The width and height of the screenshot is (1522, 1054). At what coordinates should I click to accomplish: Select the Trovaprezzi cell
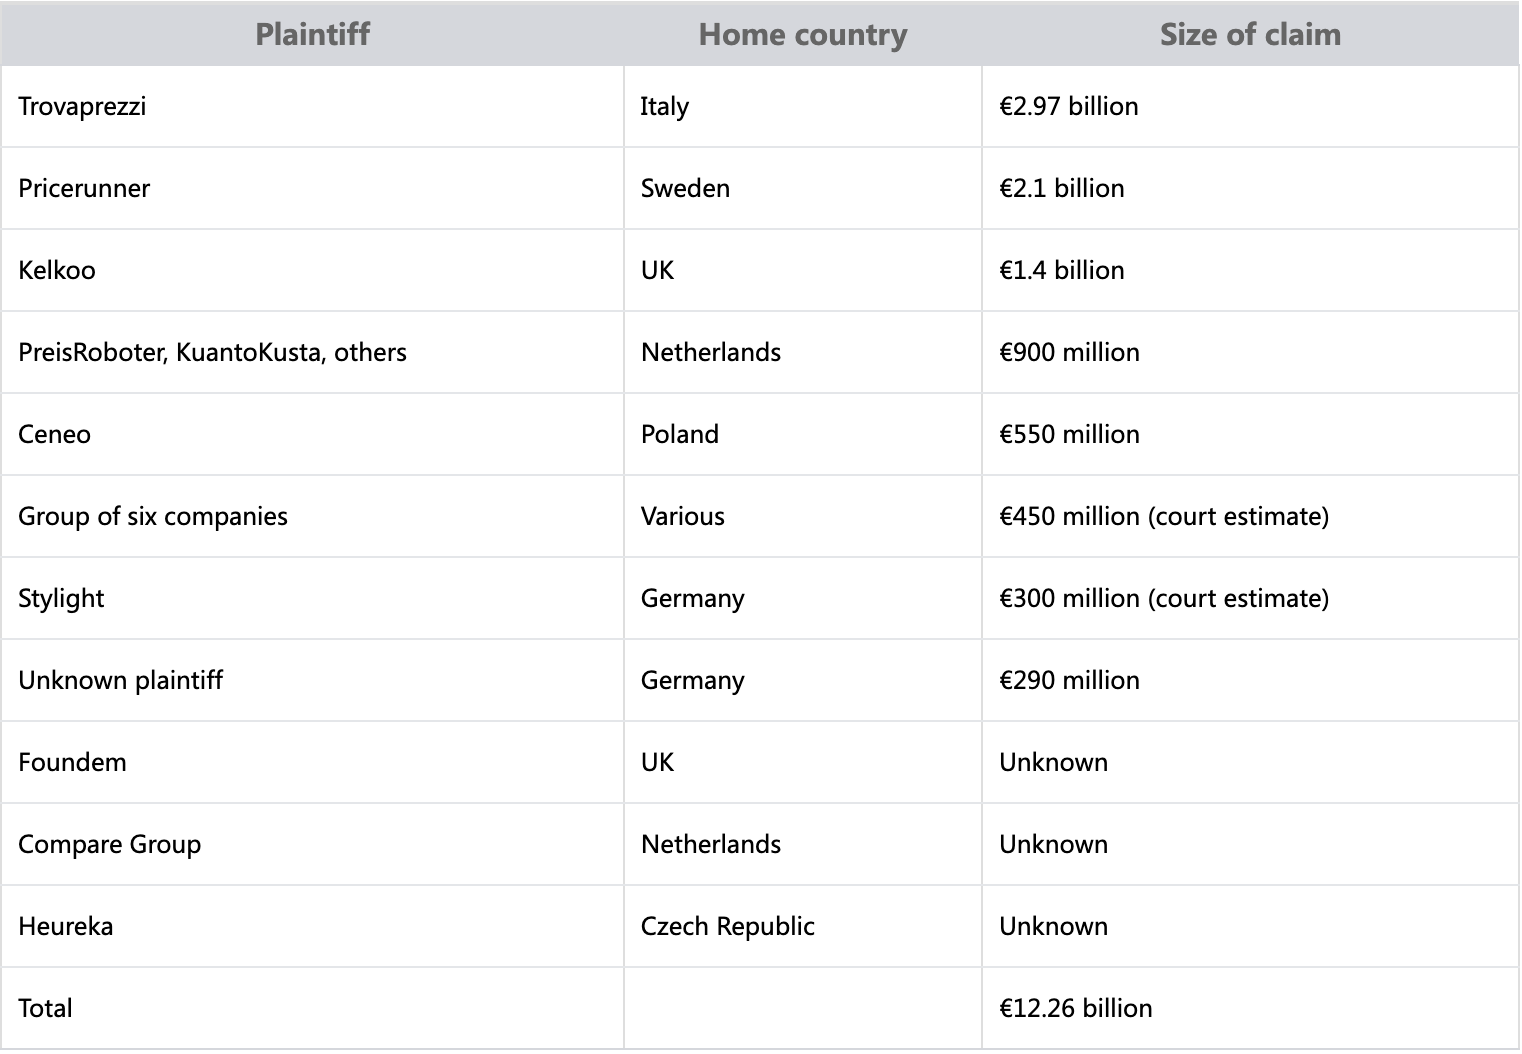tap(312, 107)
